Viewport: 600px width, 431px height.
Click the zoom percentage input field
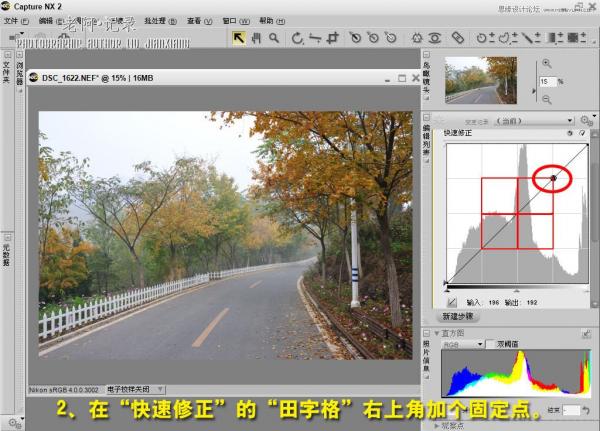547,81
